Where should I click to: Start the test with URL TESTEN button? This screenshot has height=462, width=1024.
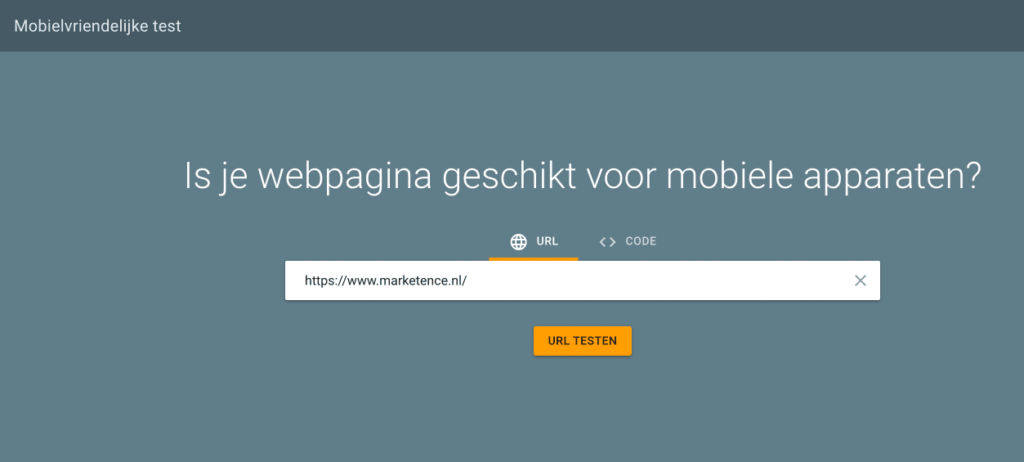click(583, 341)
